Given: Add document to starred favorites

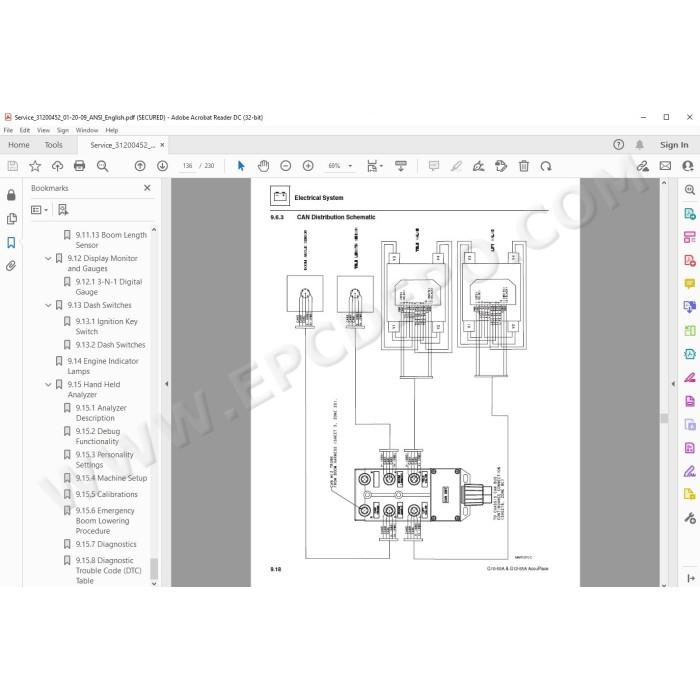Looking at the screenshot, I should pos(35,166).
